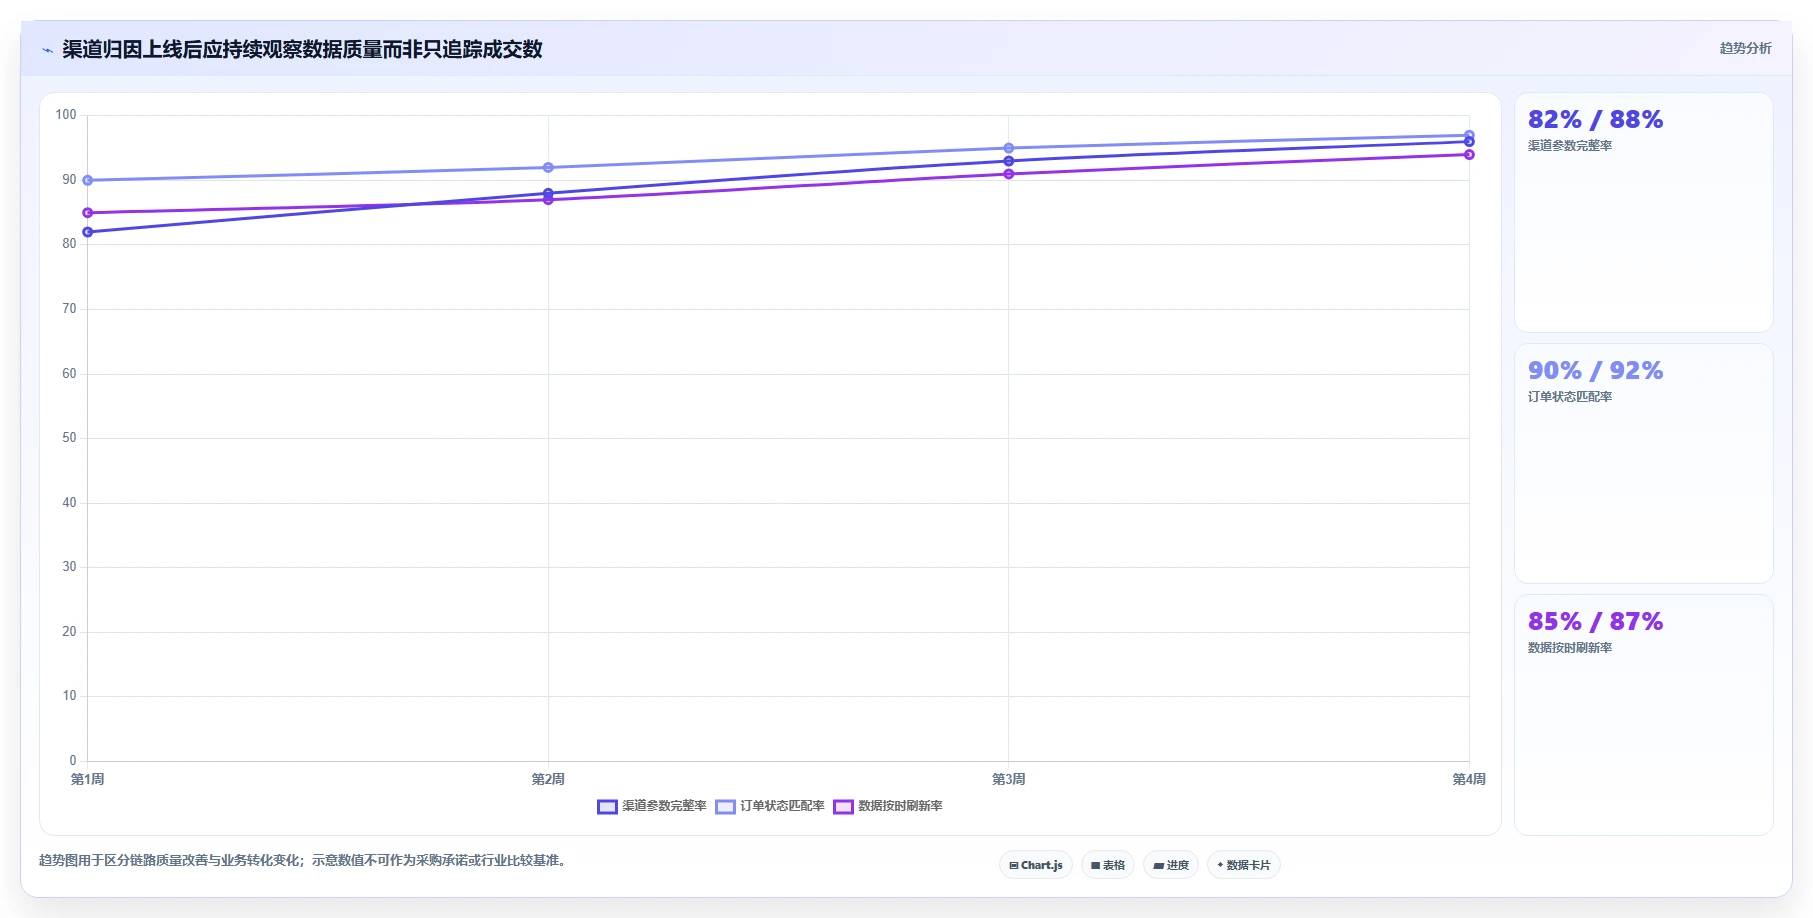
Task: Click the 50 y-axis label
Action: [x=69, y=438]
